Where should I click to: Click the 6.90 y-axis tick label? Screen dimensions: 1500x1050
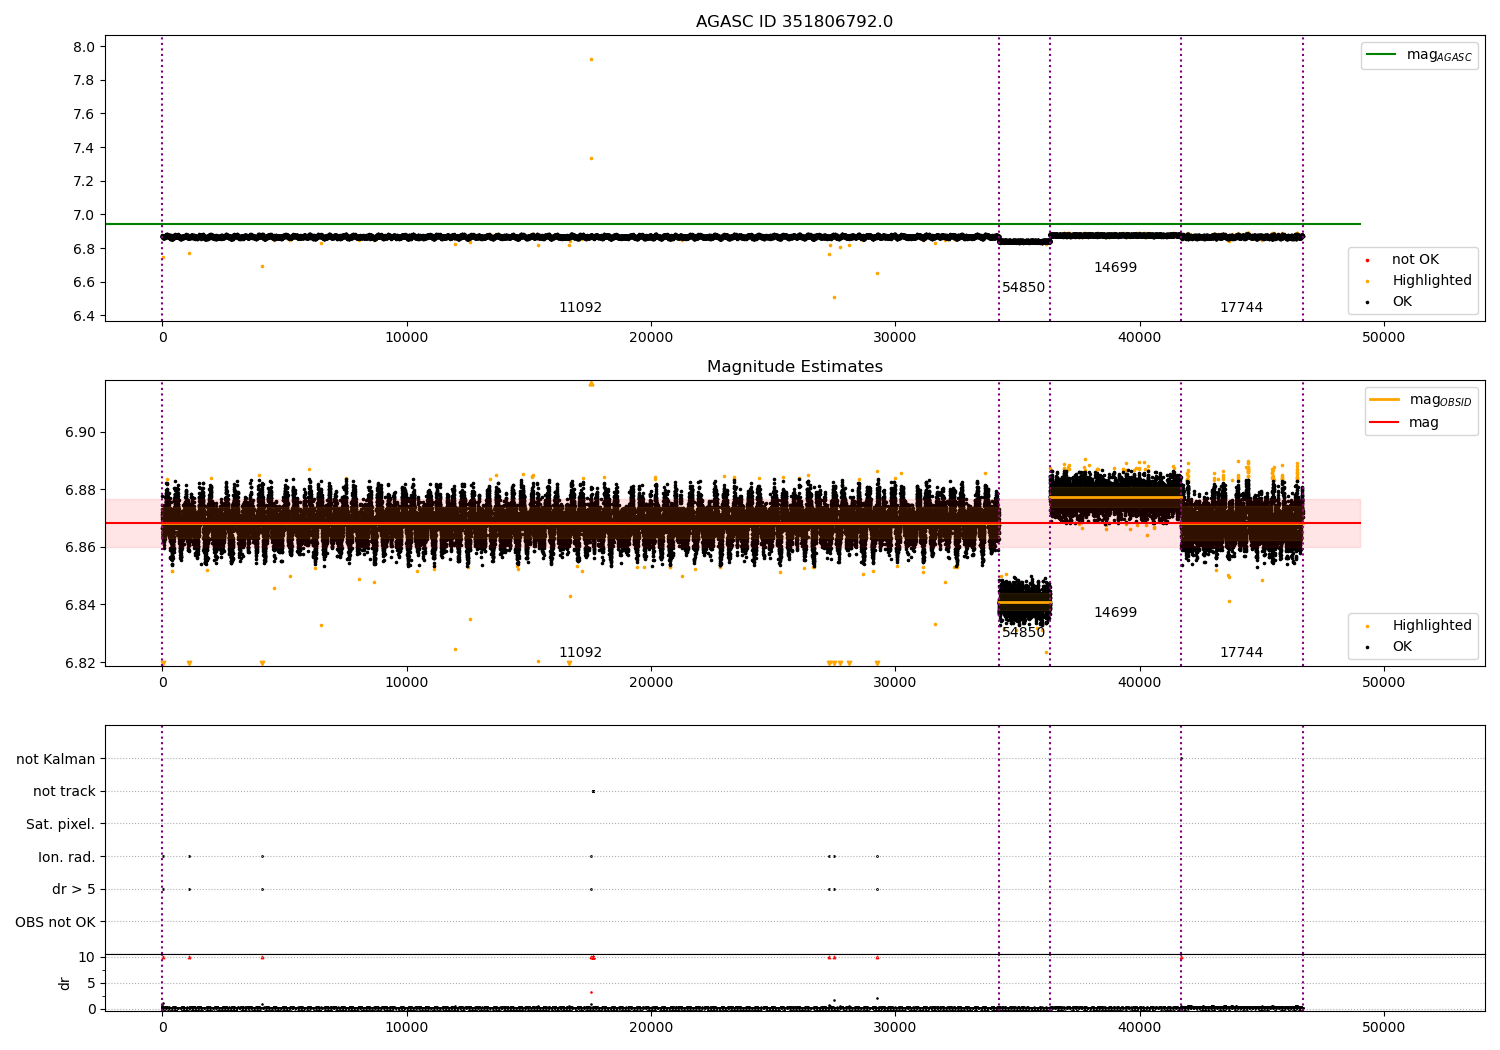[80, 433]
